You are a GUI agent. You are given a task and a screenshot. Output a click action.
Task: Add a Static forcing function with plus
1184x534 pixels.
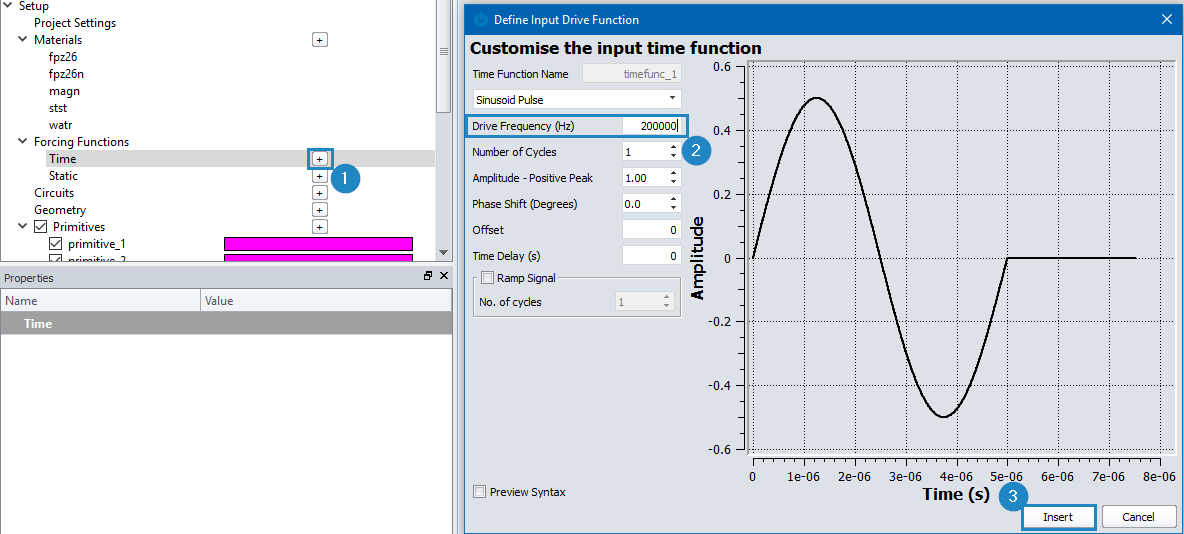coord(319,176)
